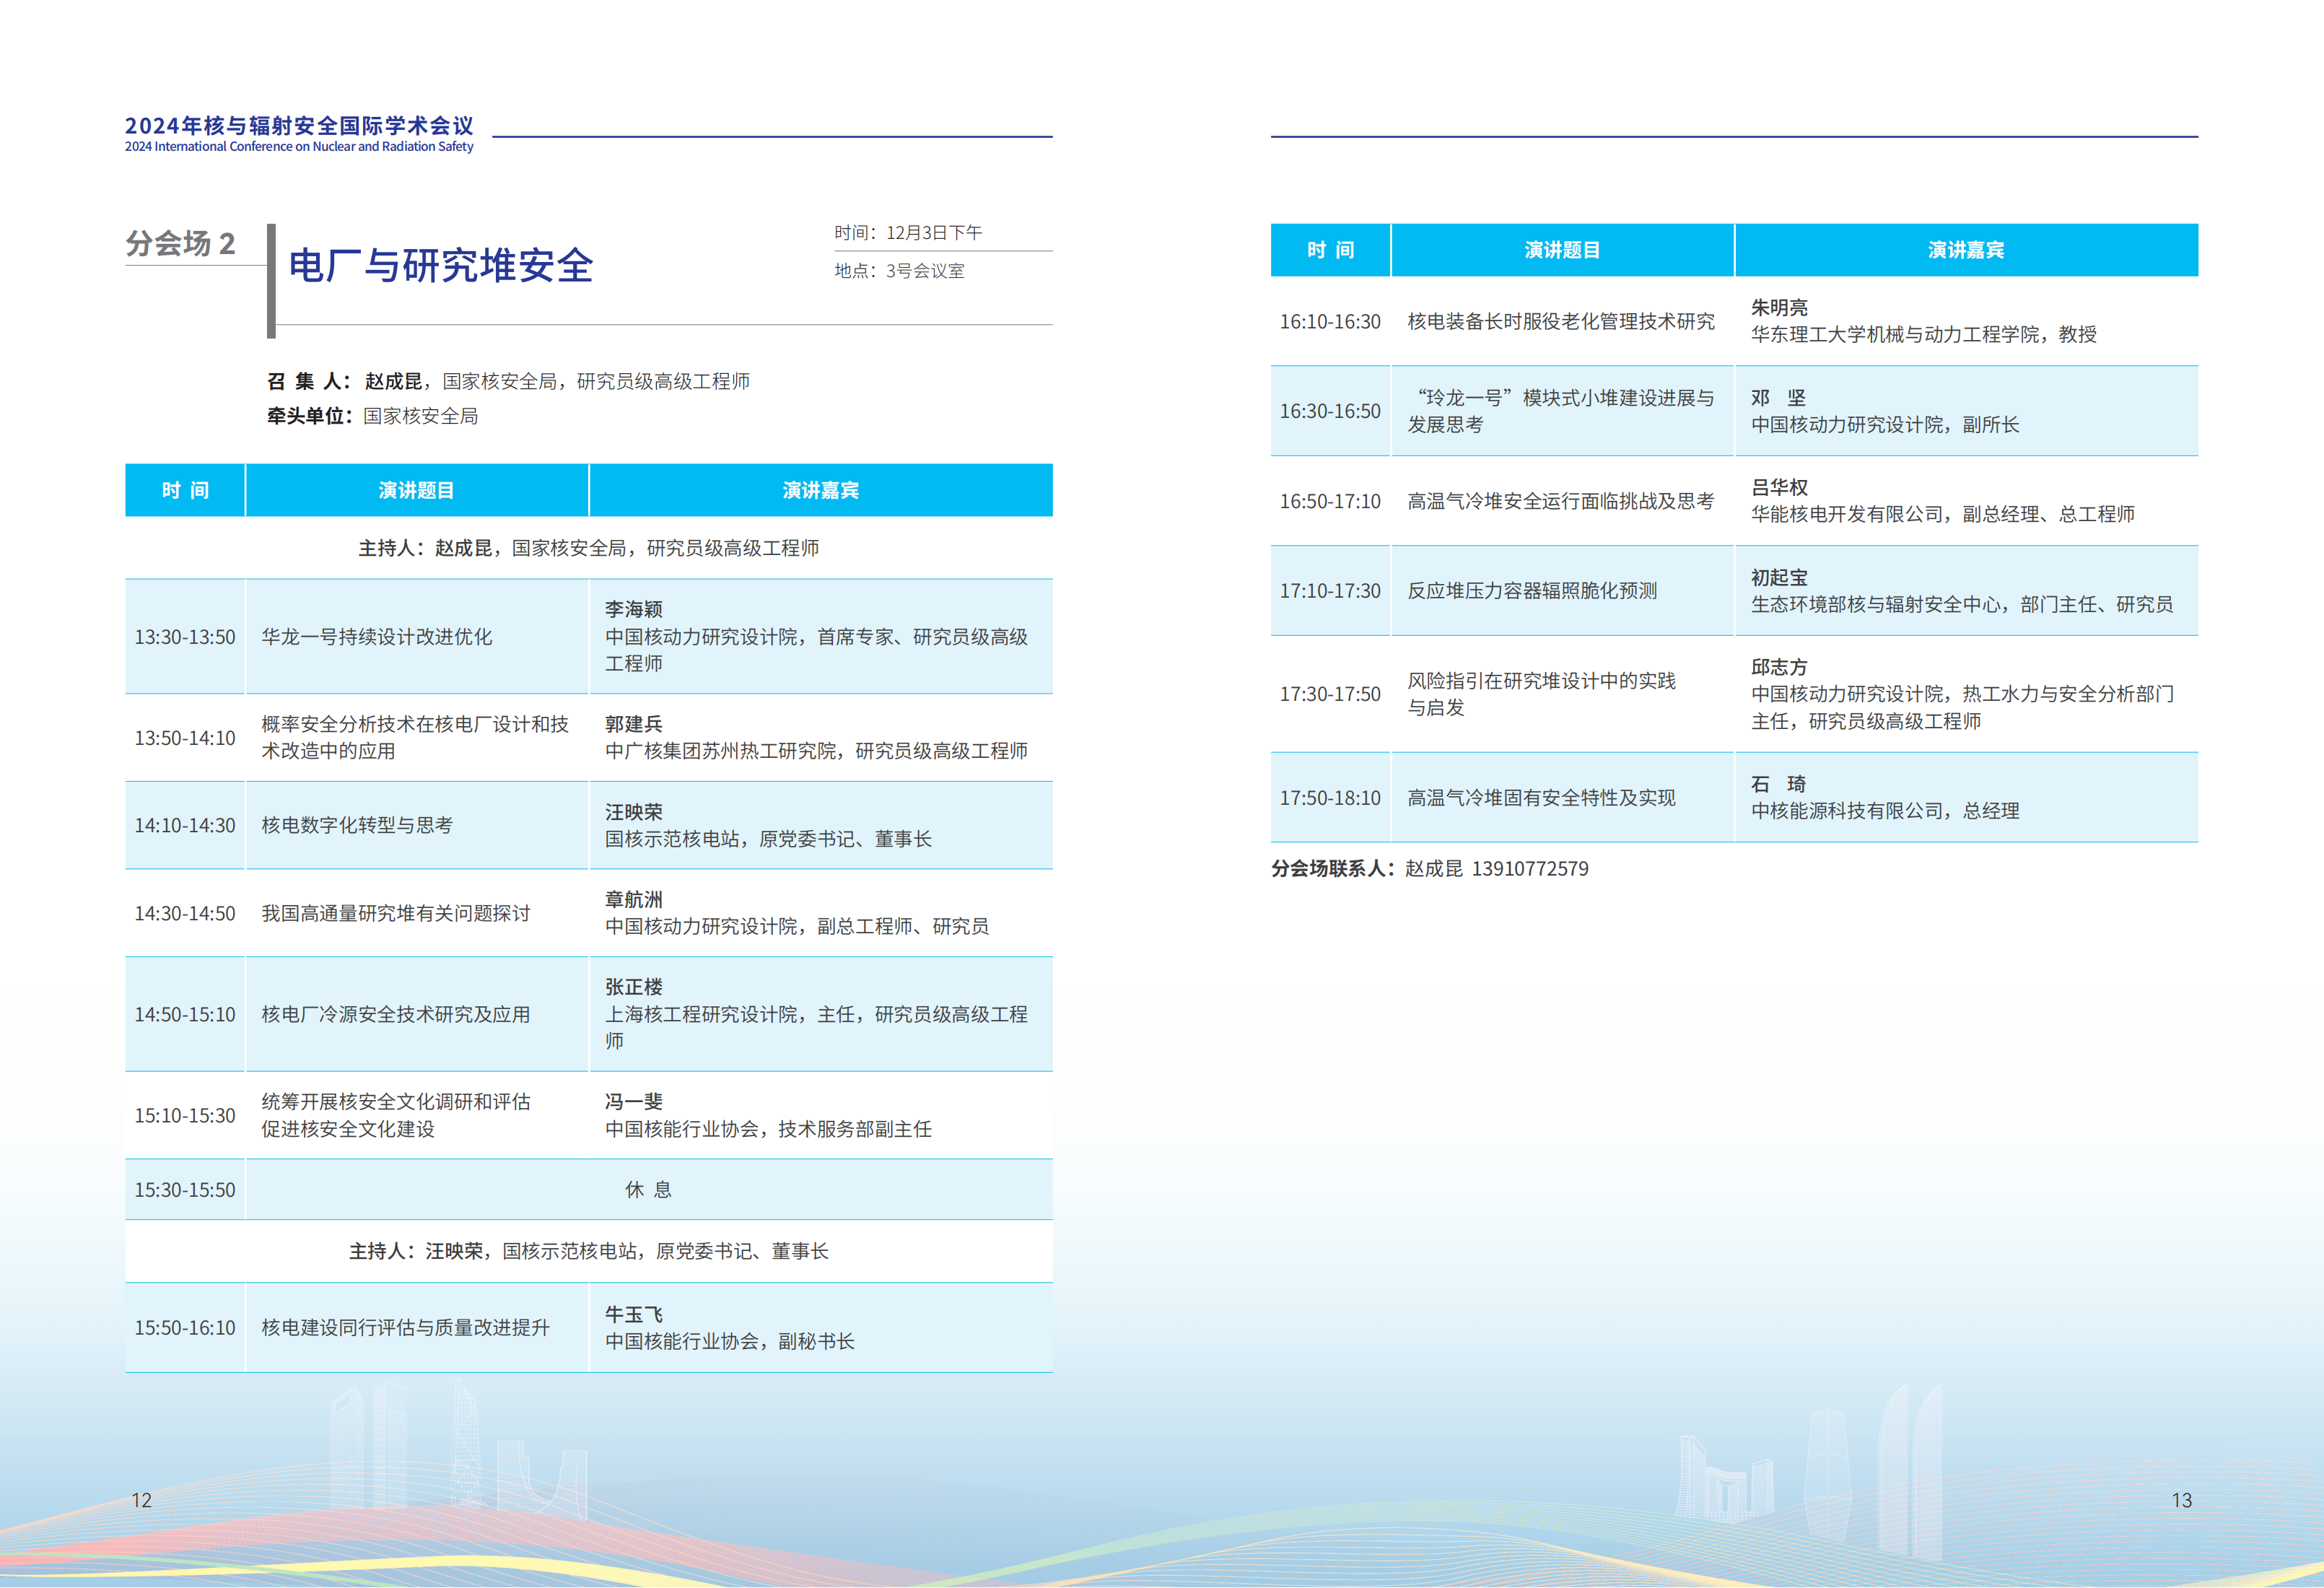
Task: Click the time cell 17:10-17:30
Action: click(1330, 591)
